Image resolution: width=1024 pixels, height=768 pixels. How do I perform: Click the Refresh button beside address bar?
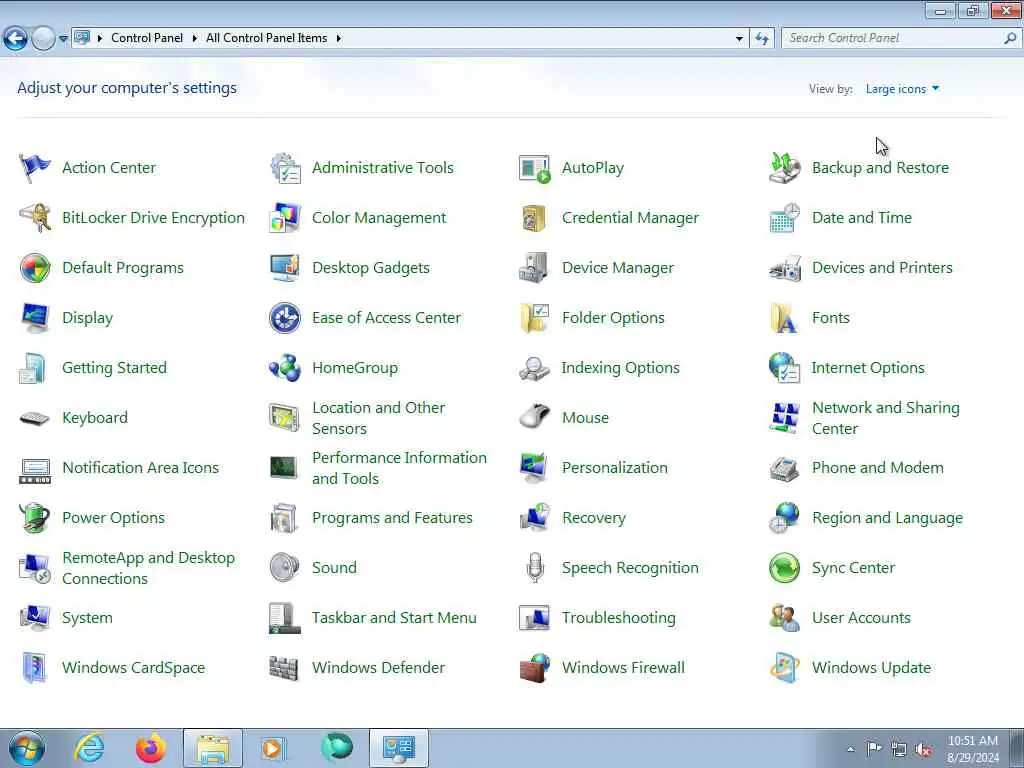coord(761,39)
